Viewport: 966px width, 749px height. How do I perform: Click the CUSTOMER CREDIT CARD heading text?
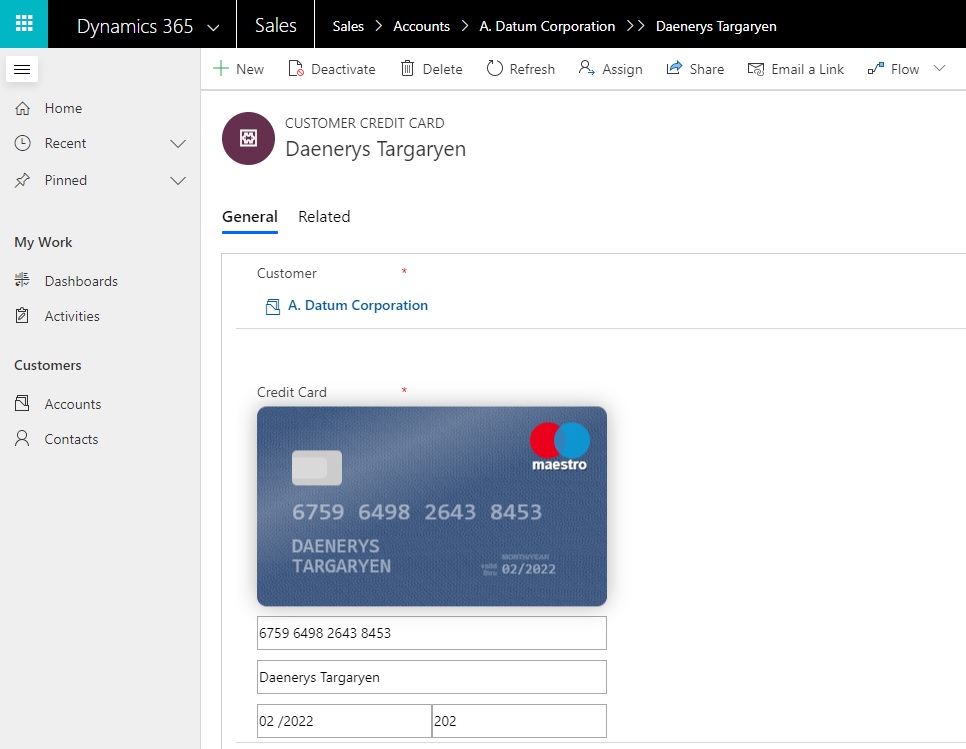point(365,123)
